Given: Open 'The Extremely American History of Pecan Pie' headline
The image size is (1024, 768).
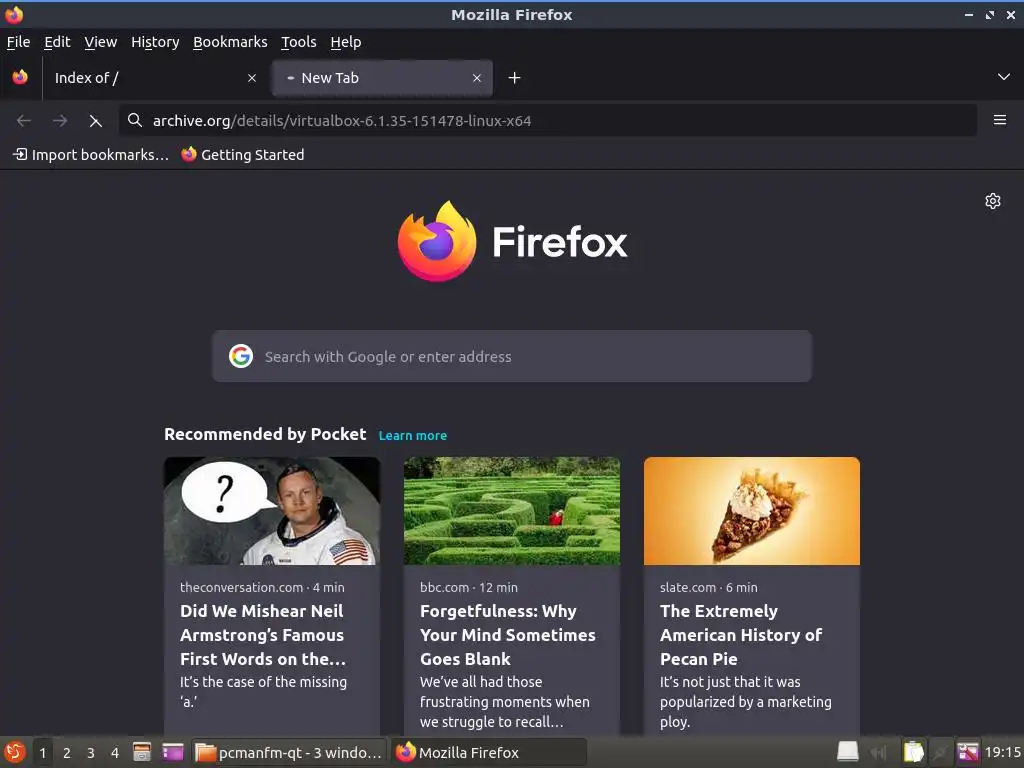Looking at the screenshot, I should pyautogui.click(x=741, y=635).
